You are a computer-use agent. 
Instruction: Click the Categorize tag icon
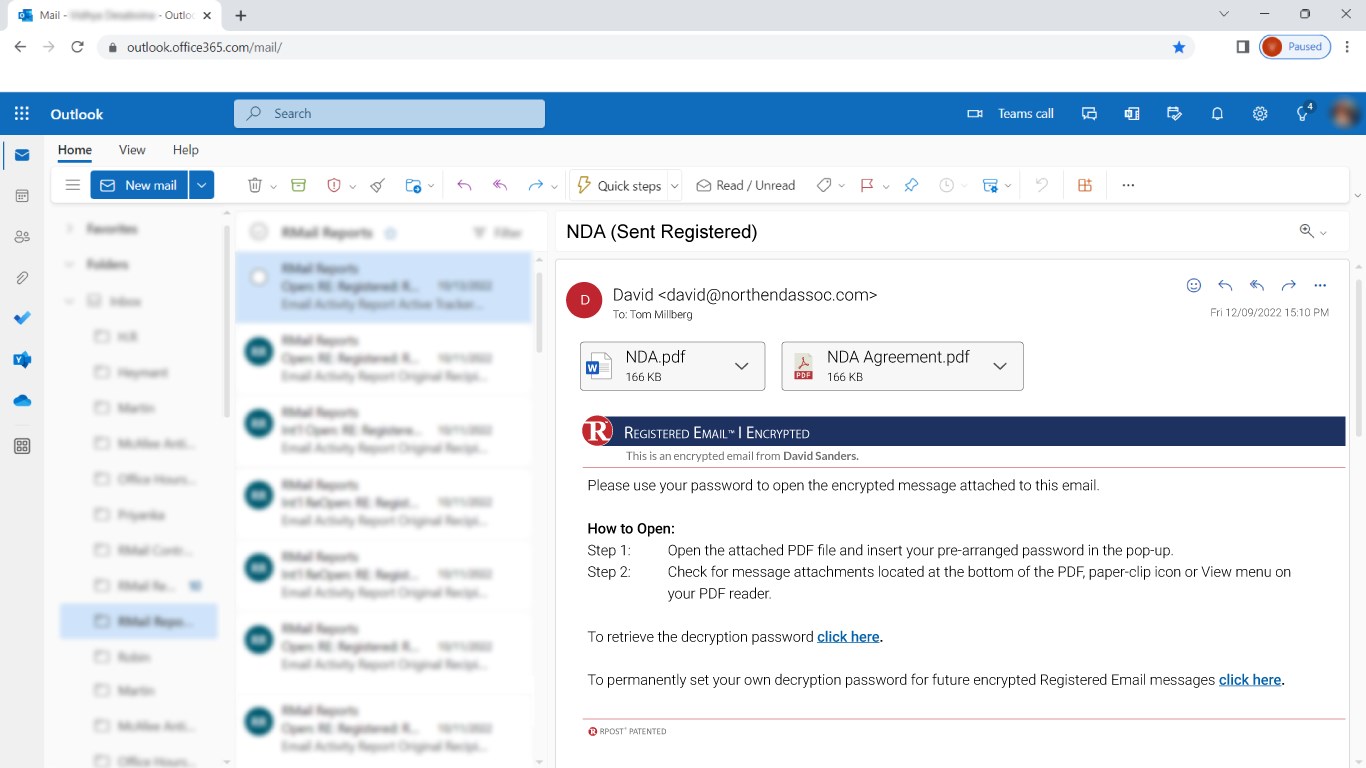[824, 185]
